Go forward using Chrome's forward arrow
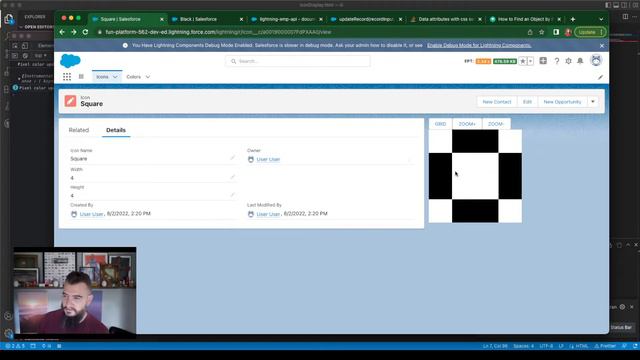 coord(73,32)
